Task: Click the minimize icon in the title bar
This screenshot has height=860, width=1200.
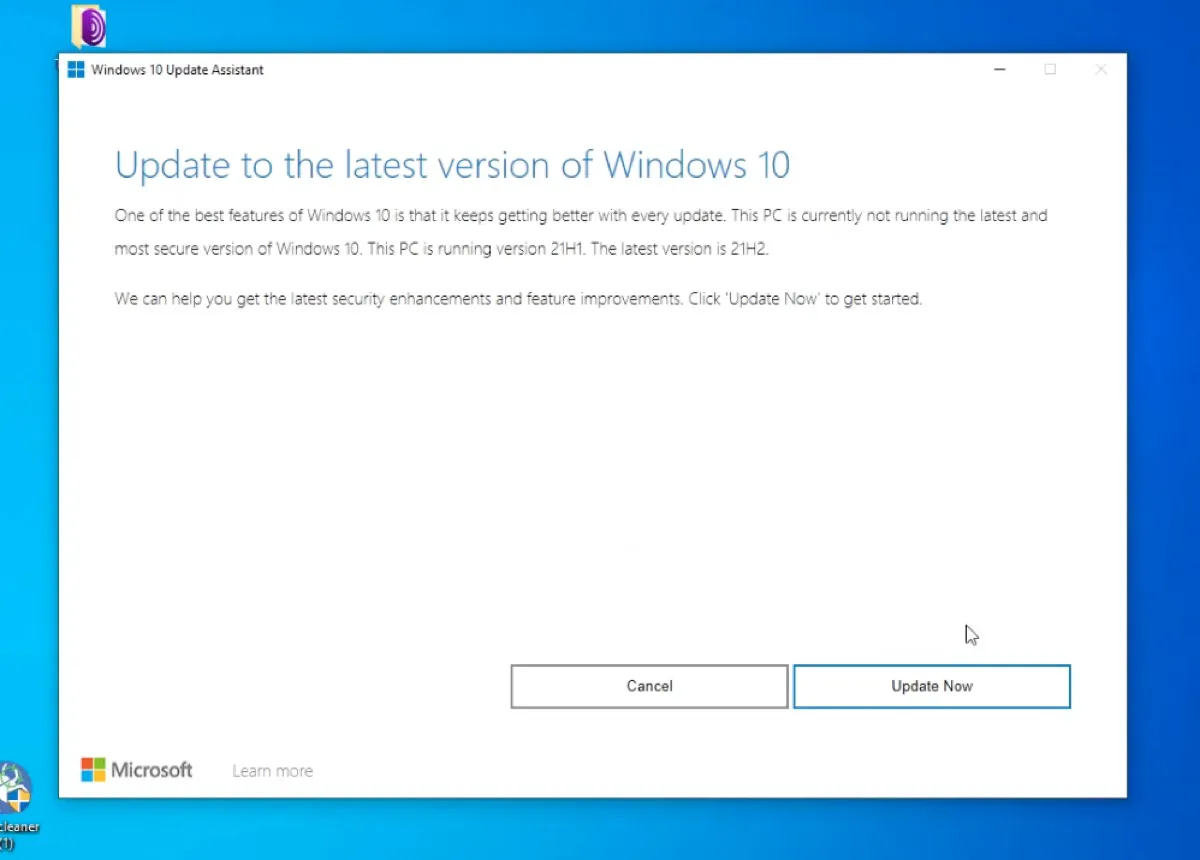Action: 999,69
